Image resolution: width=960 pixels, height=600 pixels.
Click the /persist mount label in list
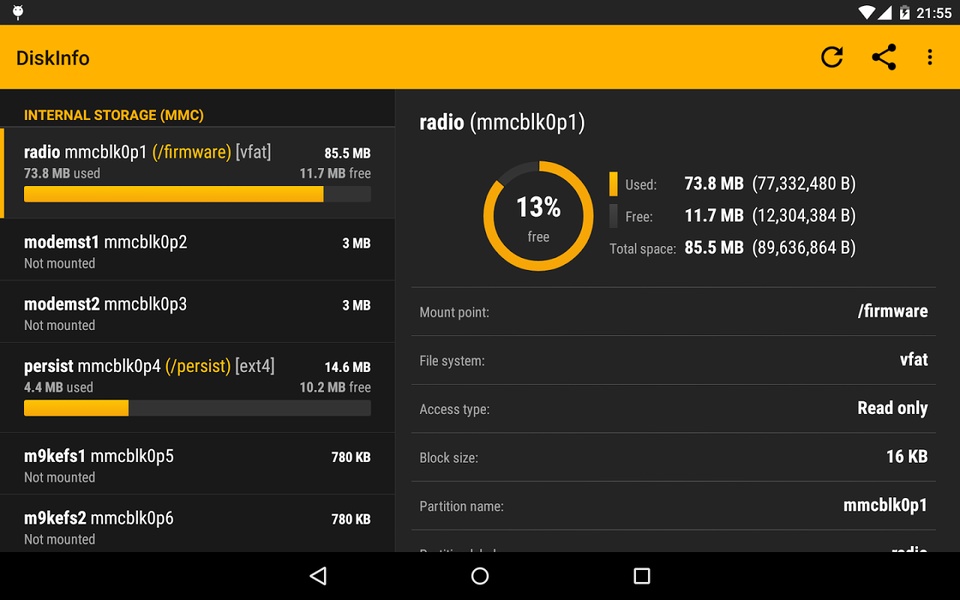click(198, 366)
